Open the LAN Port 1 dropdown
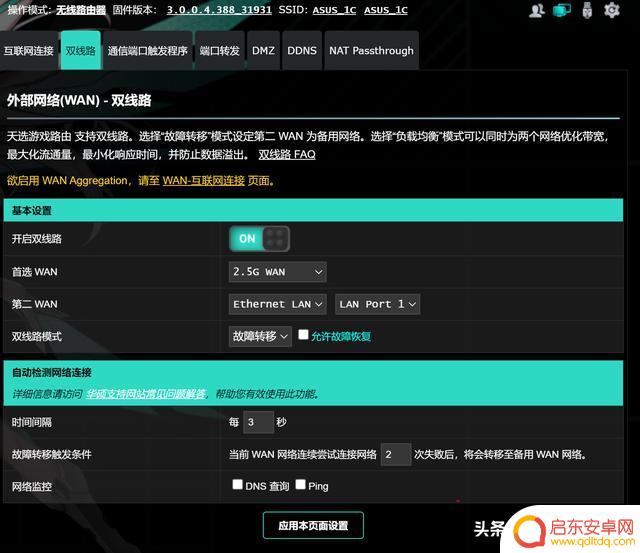Screen dimensions: 640x553 pos(378,304)
